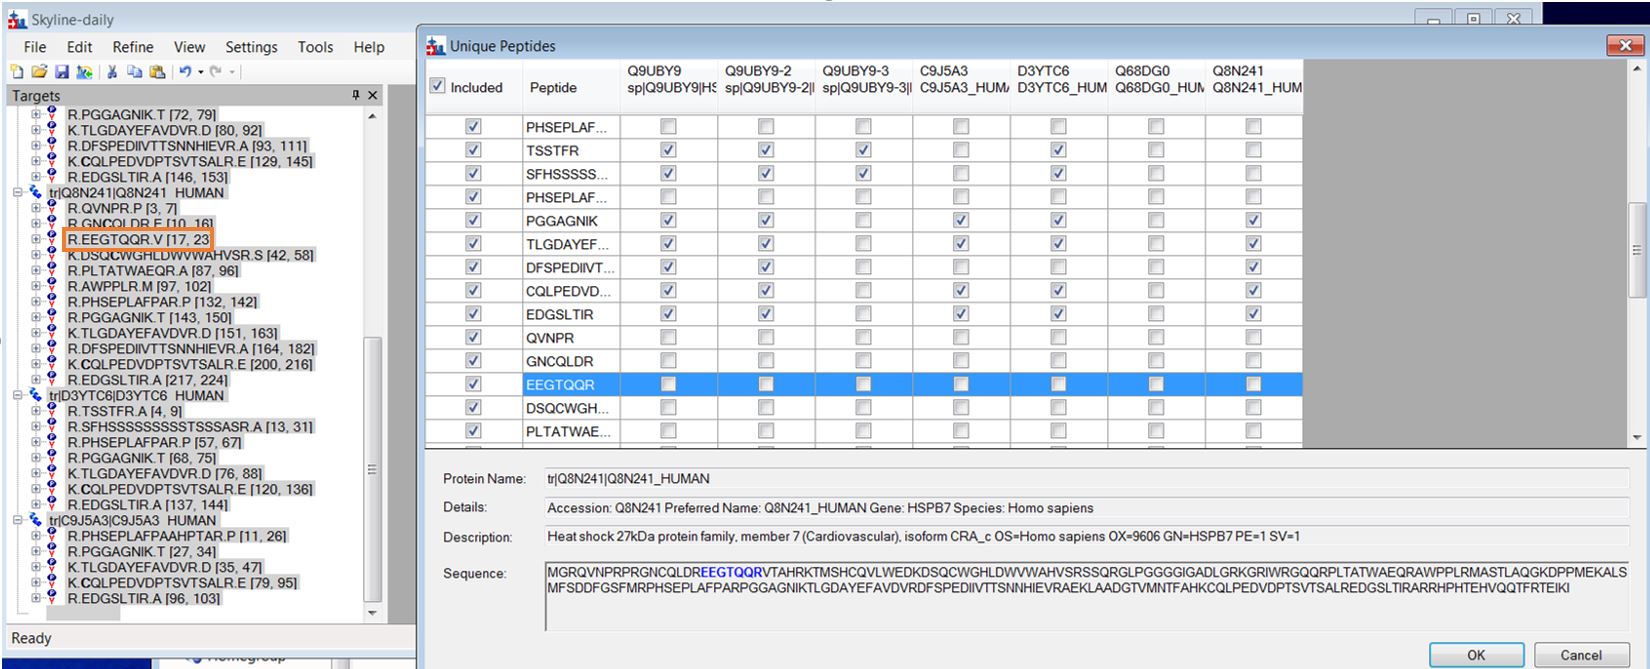Viewport: 1650px width, 669px height.
Task: Toggle the Included header checkbox
Action: [437, 86]
